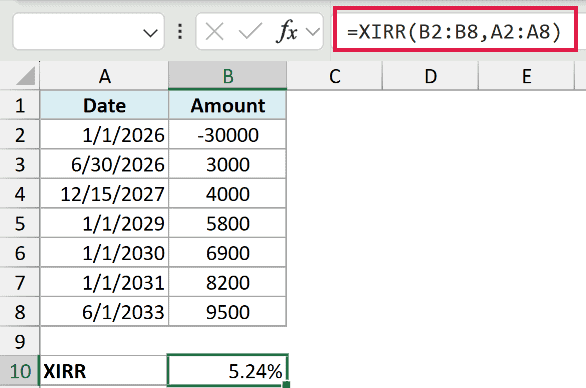Select row 1 header

tap(19, 105)
